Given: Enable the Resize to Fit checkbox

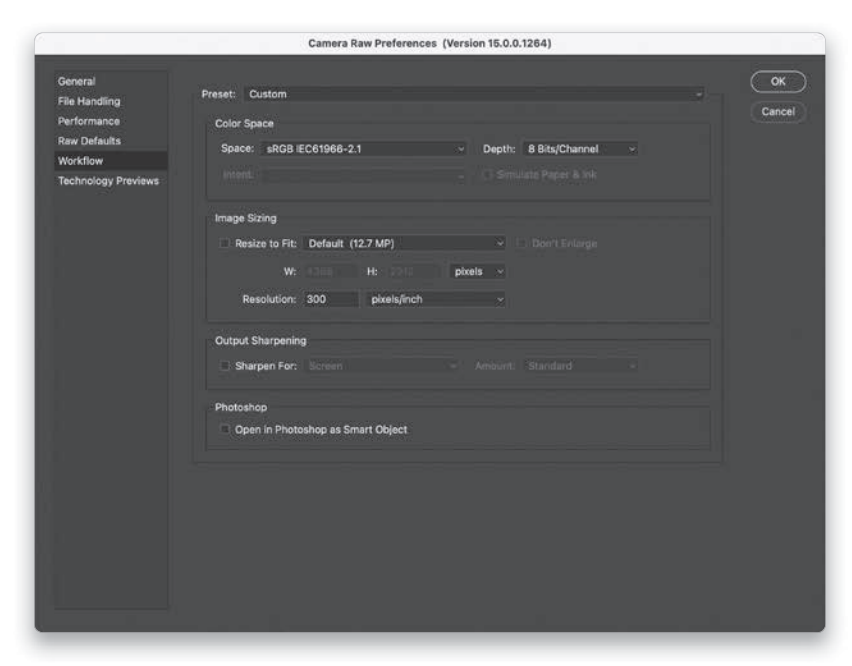Looking at the screenshot, I should click(x=225, y=243).
